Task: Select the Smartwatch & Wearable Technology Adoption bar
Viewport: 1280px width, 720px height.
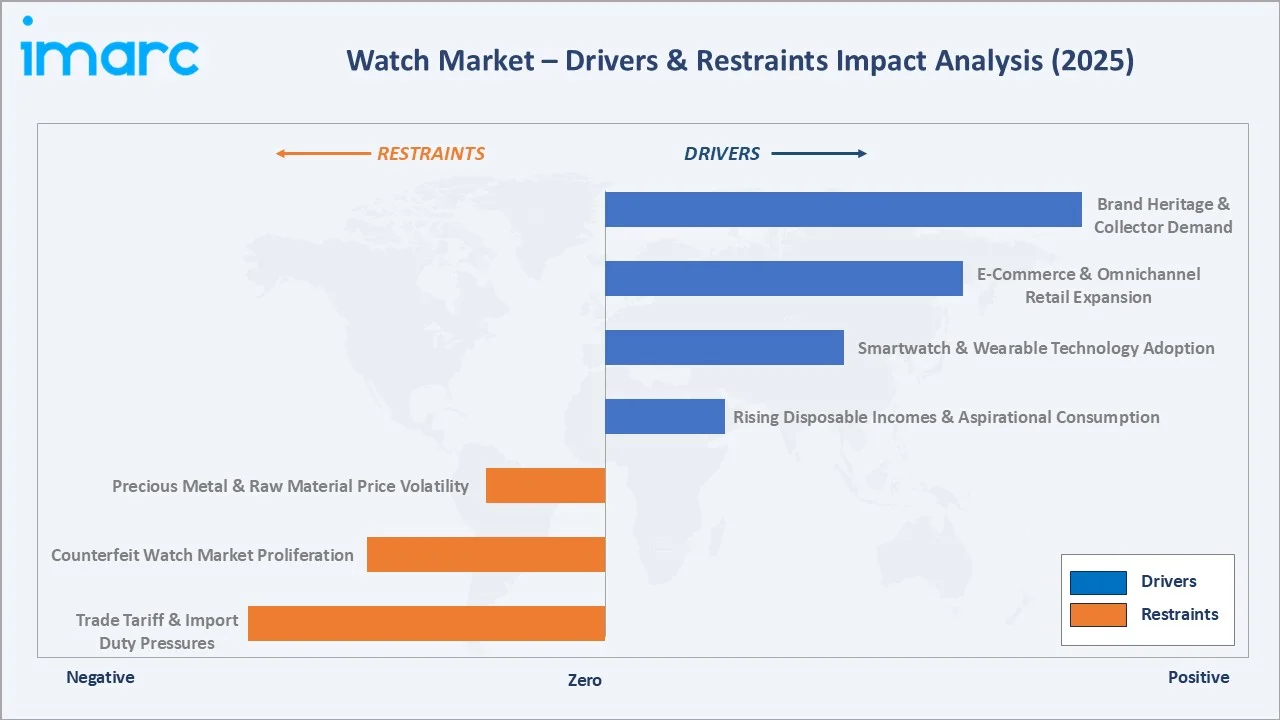Action: click(x=724, y=347)
